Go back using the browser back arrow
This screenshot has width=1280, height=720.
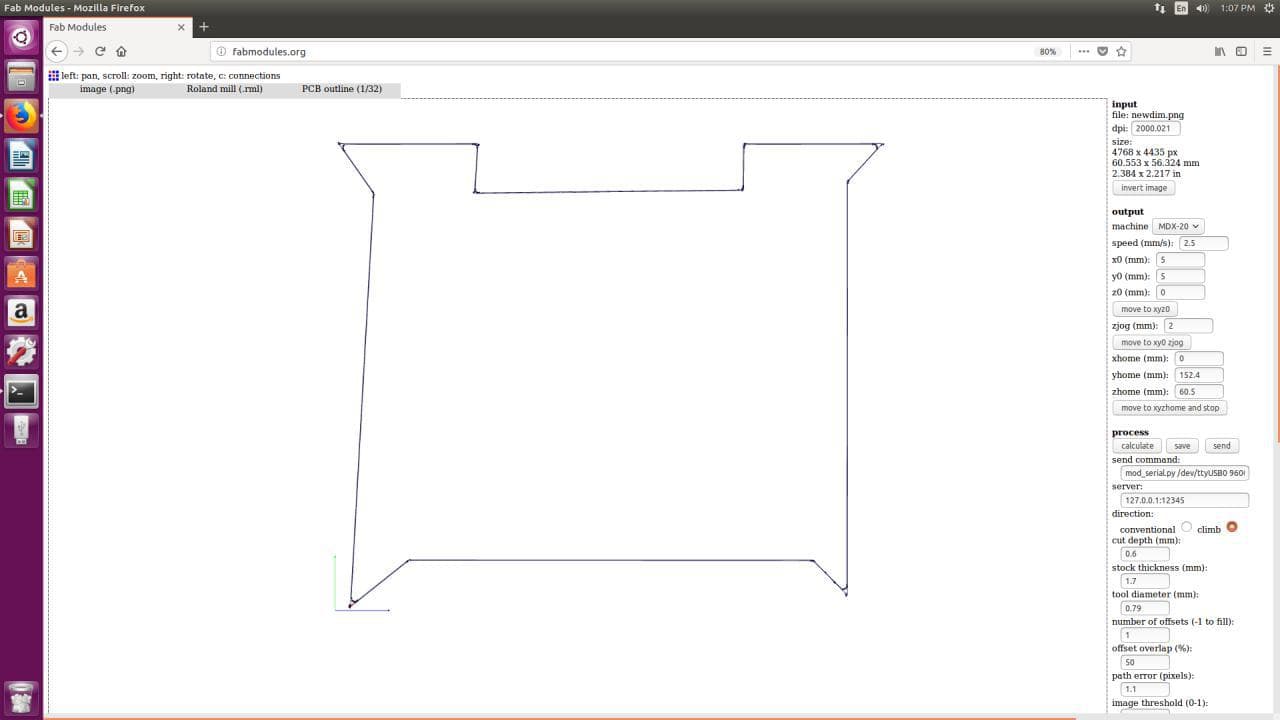[57, 51]
